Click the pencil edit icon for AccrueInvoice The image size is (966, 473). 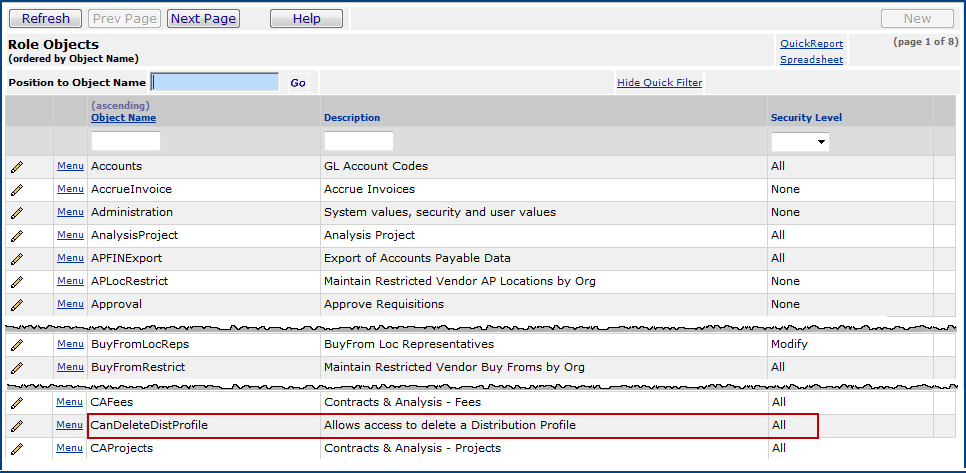[x=17, y=190]
